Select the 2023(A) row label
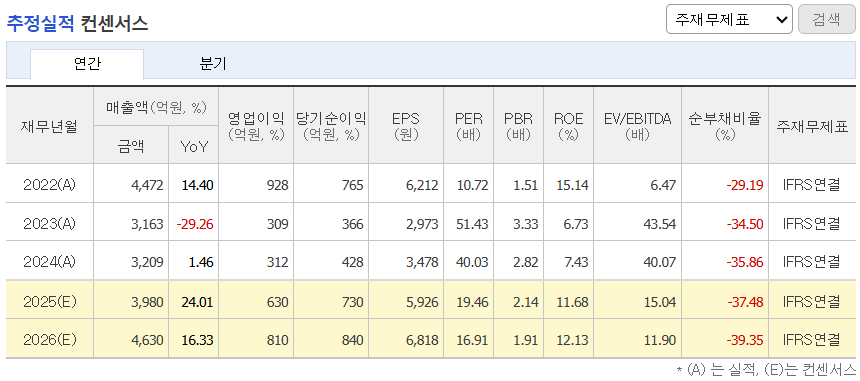The width and height of the screenshot is (860, 381). point(49,224)
